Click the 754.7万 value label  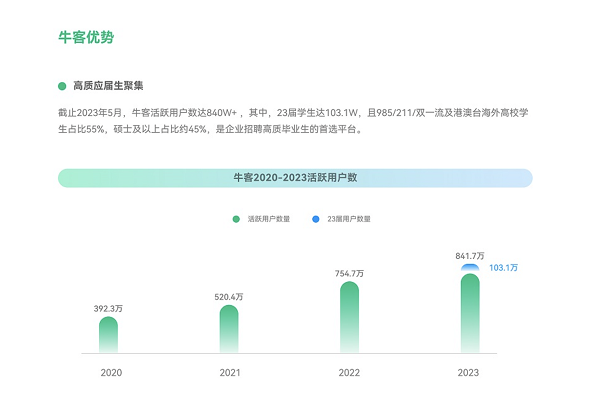pos(349,273)
